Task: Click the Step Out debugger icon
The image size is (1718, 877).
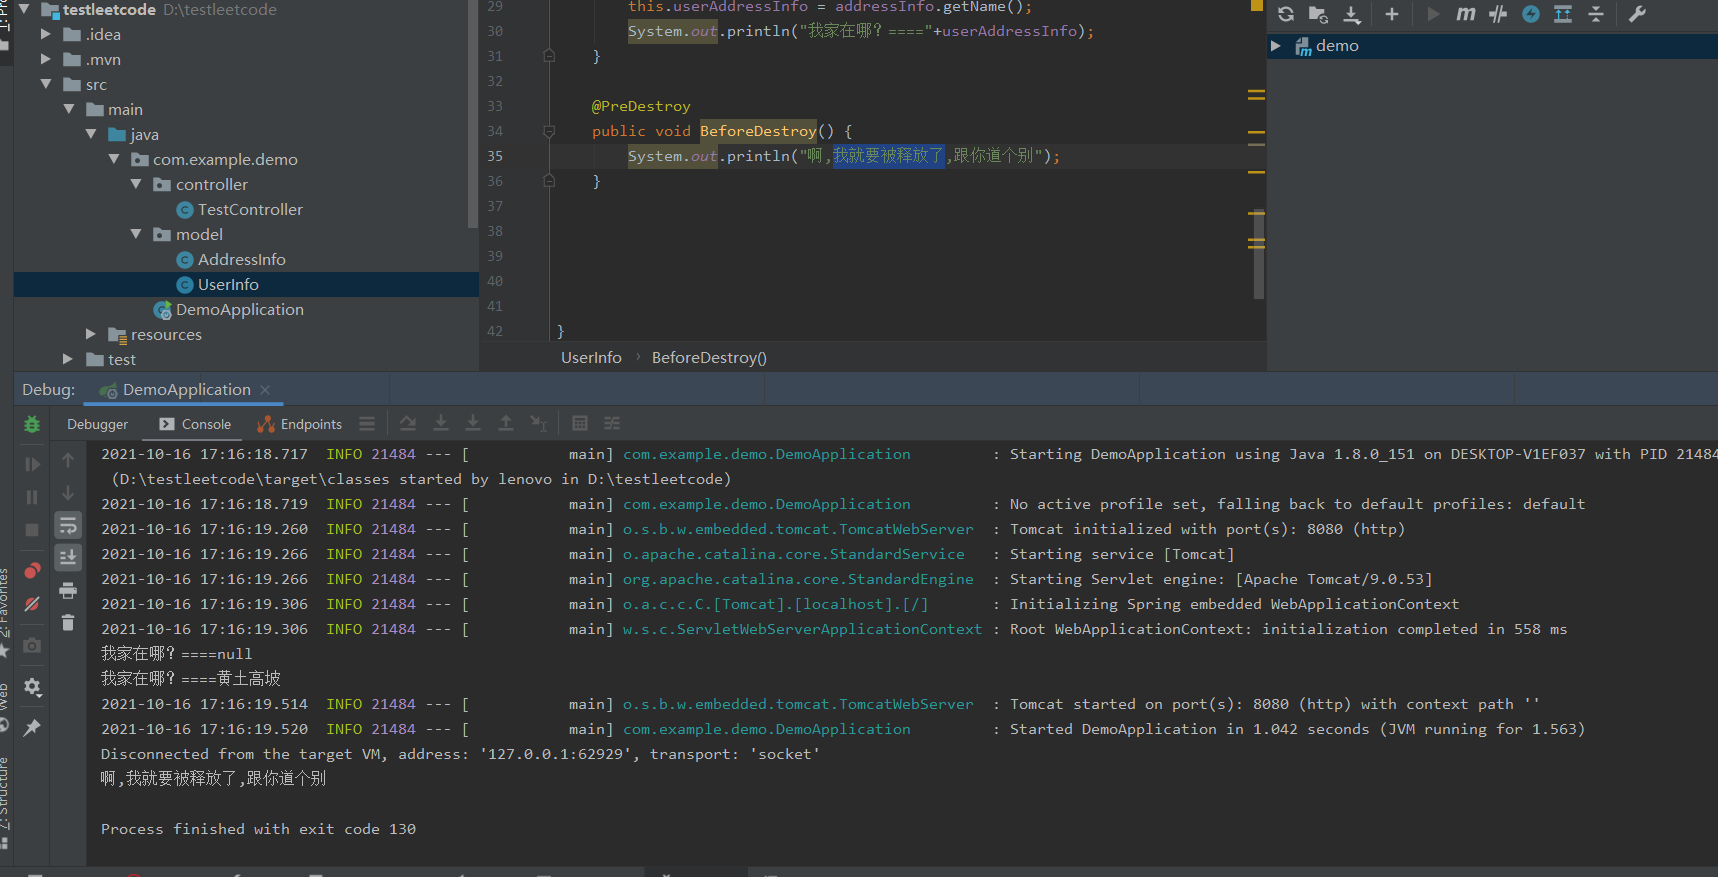Action: click(506, 424)
